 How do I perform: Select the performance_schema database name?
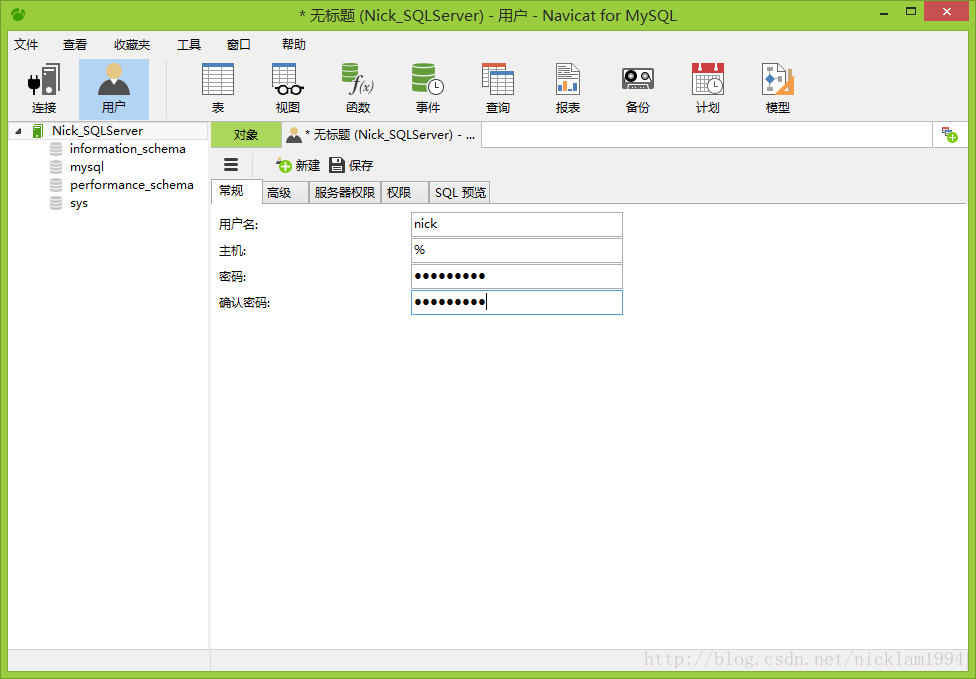131,185
